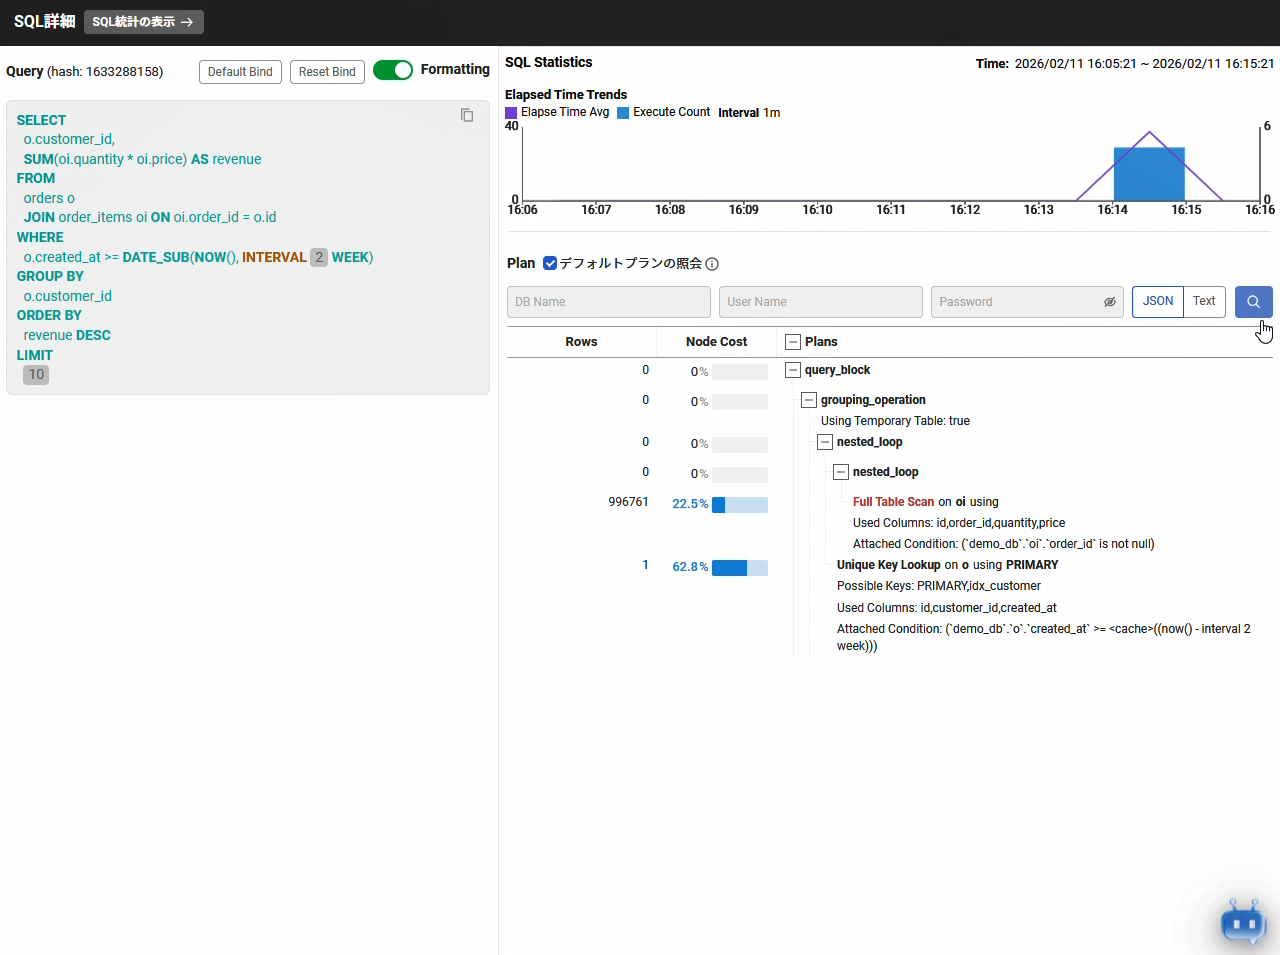Uncheck the デフォルトプランの照会 checkbox
This screenshot has height=955, width=1280.
point(550,264)
